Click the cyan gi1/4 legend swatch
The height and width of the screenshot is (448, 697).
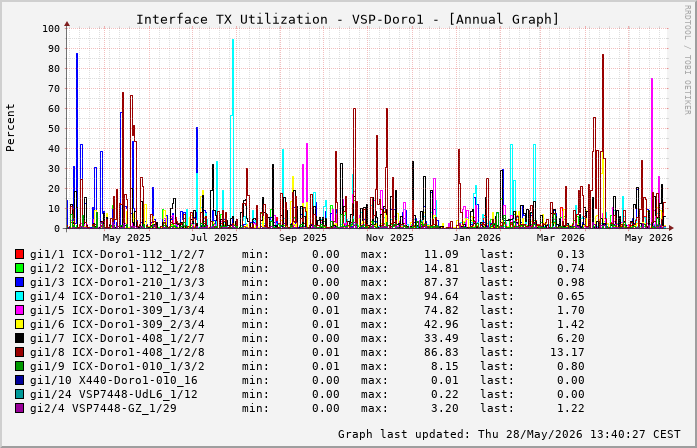coord(19,296)
